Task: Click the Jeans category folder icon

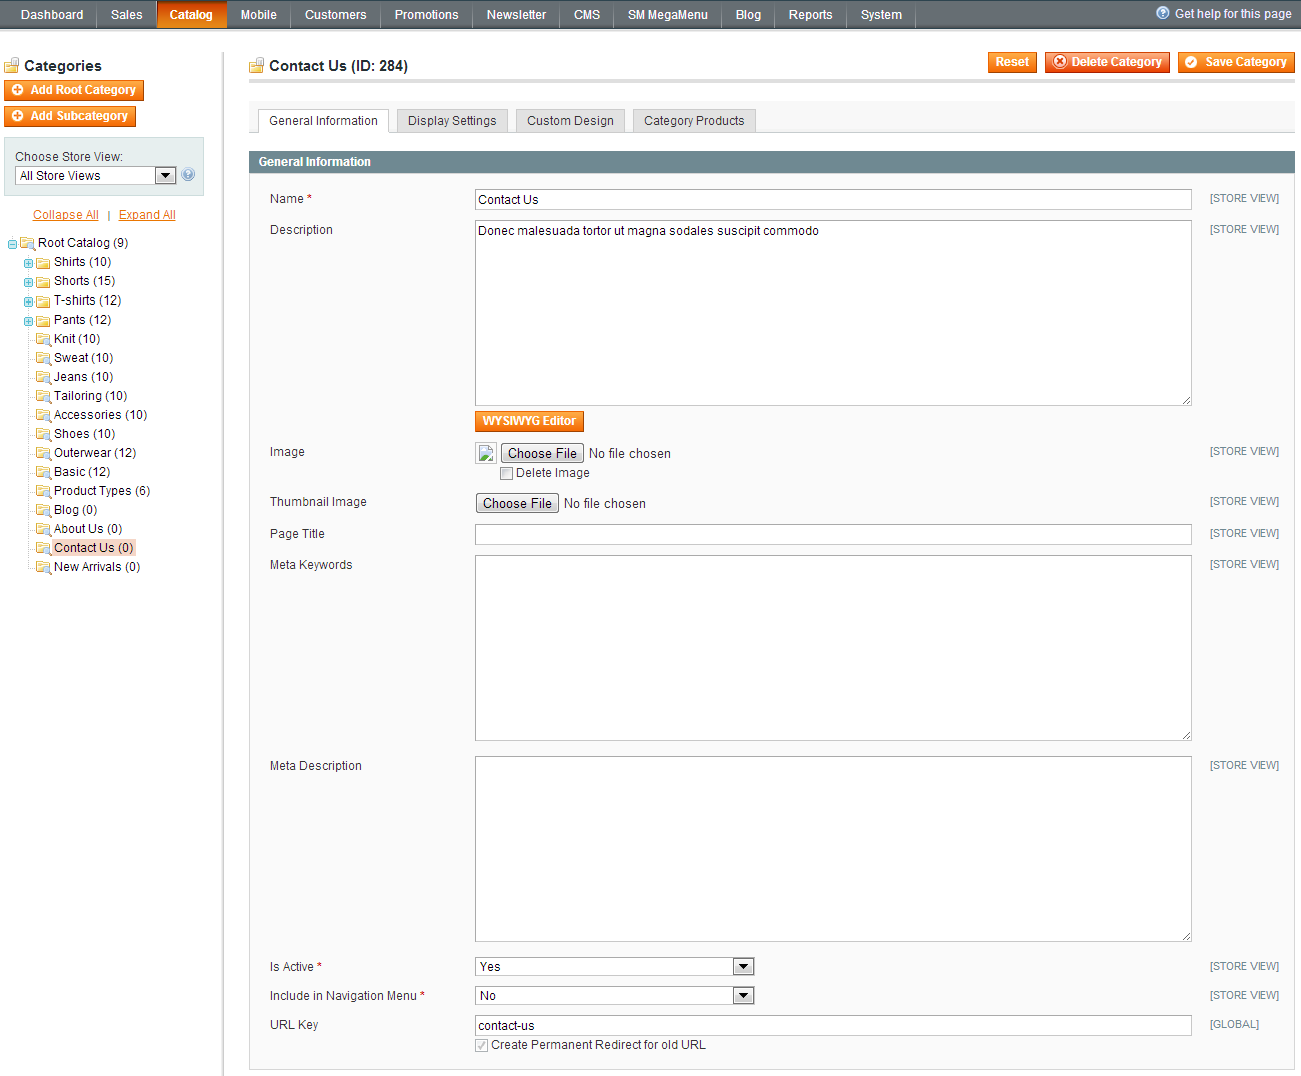Action: tap(43, 377)
